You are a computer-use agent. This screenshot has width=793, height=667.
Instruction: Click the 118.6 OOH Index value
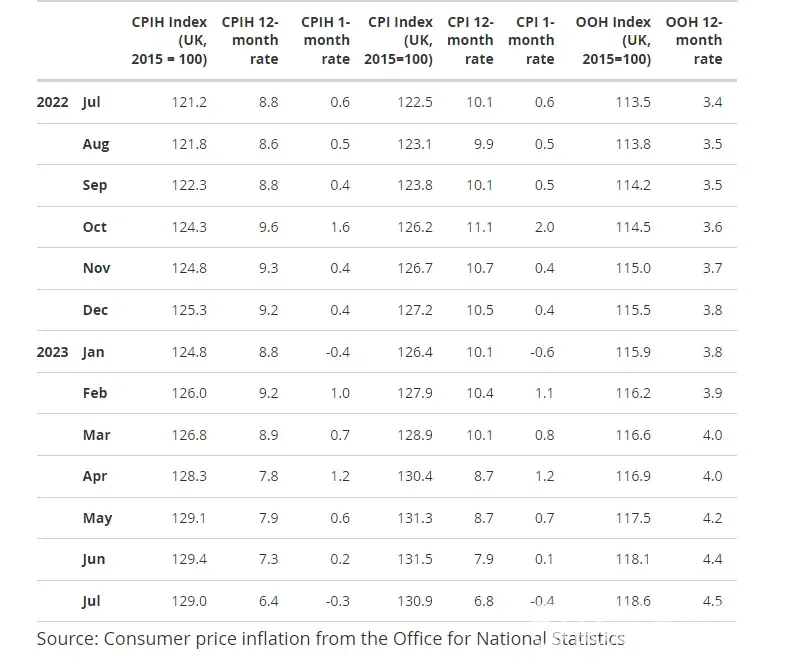632,601
